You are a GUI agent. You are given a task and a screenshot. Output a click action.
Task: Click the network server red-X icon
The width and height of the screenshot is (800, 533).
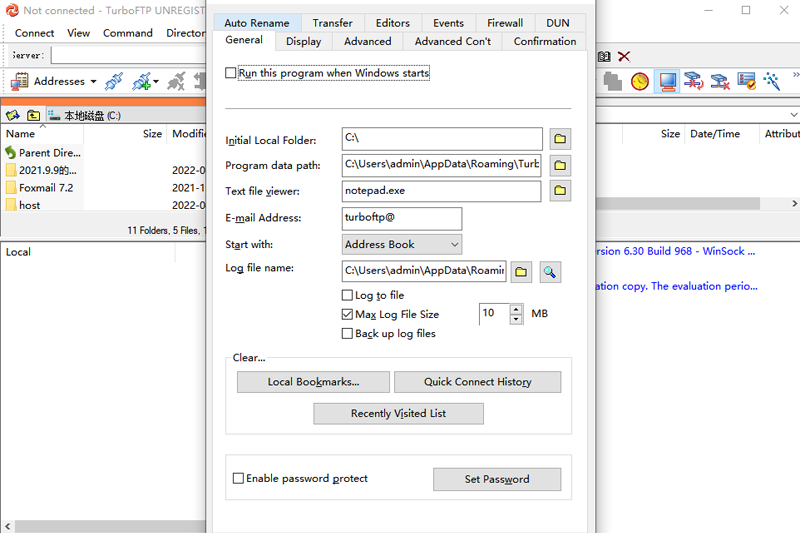coord(720,82)
